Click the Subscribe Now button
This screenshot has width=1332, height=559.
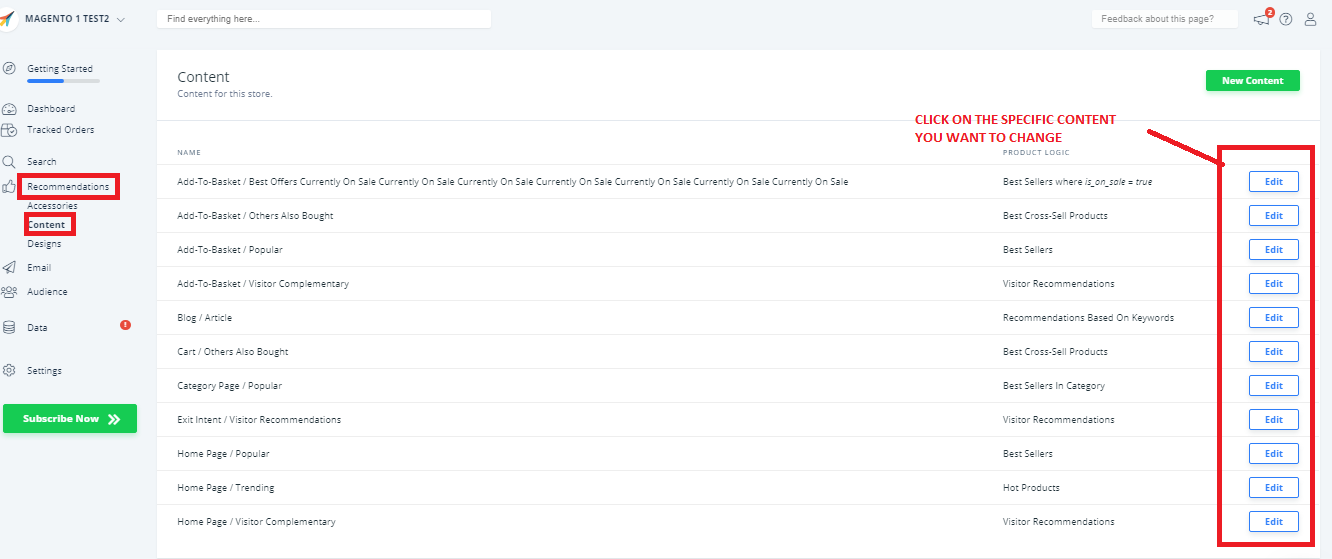click(70, 419)
